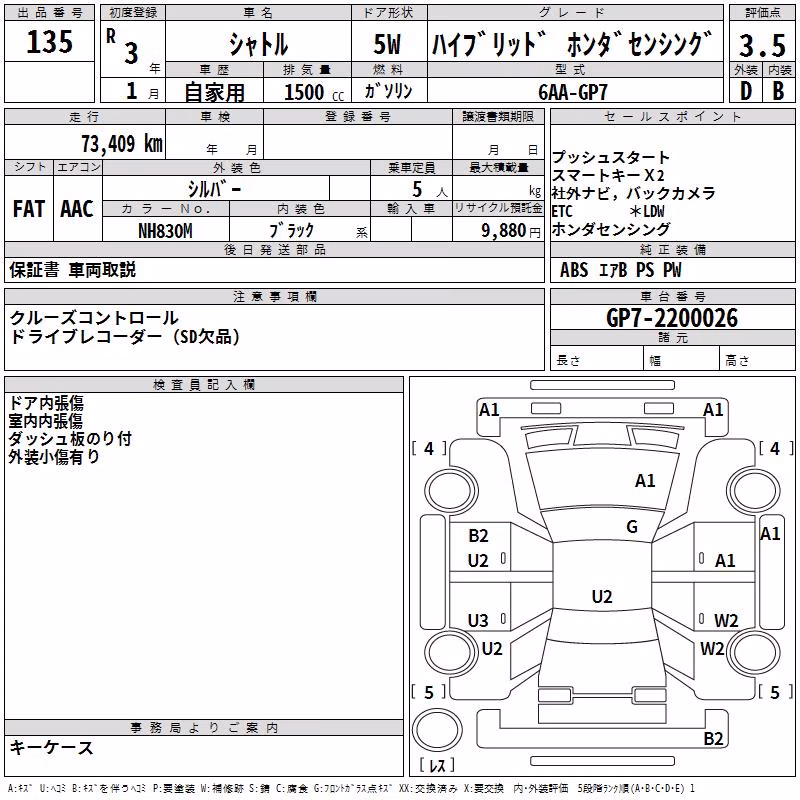Image resolution: width=800 pixels, height=800 pixels.
Task: Click door shape value 5W
Action: click(387, 44)
